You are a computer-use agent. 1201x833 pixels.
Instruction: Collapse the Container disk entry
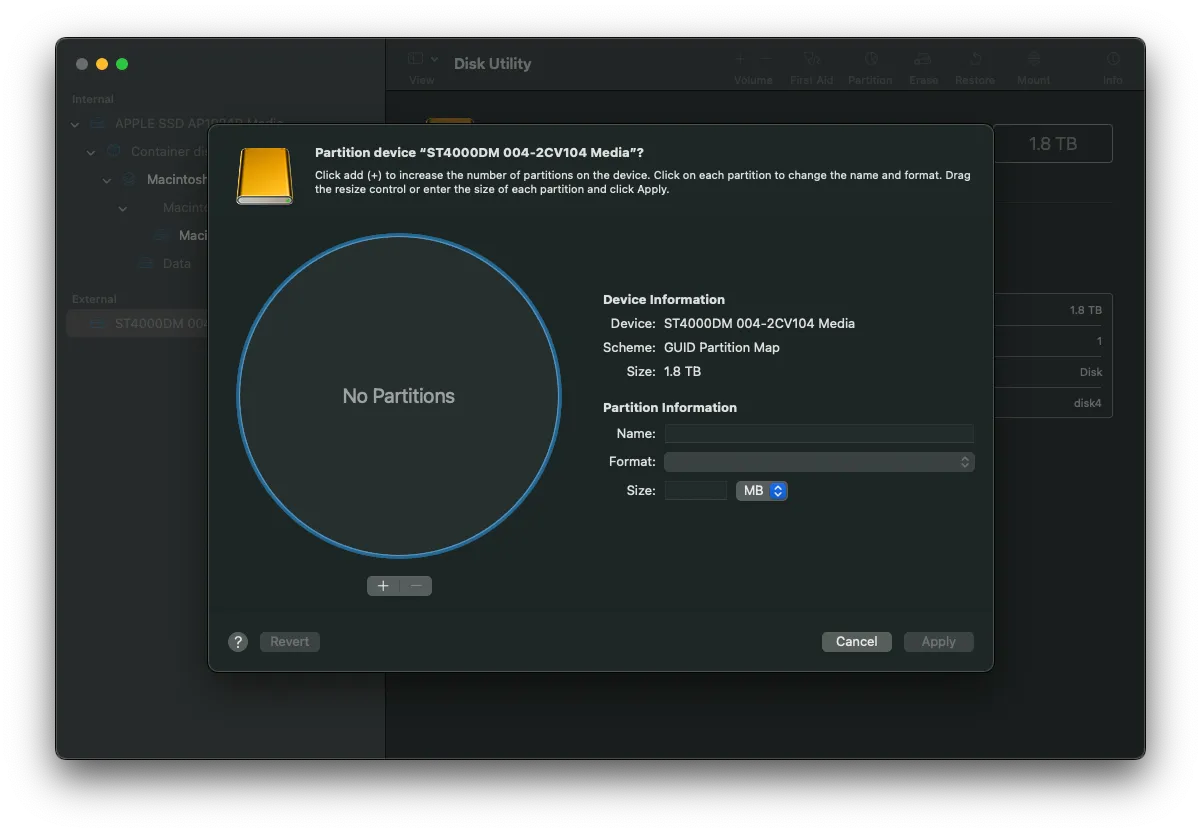coord(91,152)
